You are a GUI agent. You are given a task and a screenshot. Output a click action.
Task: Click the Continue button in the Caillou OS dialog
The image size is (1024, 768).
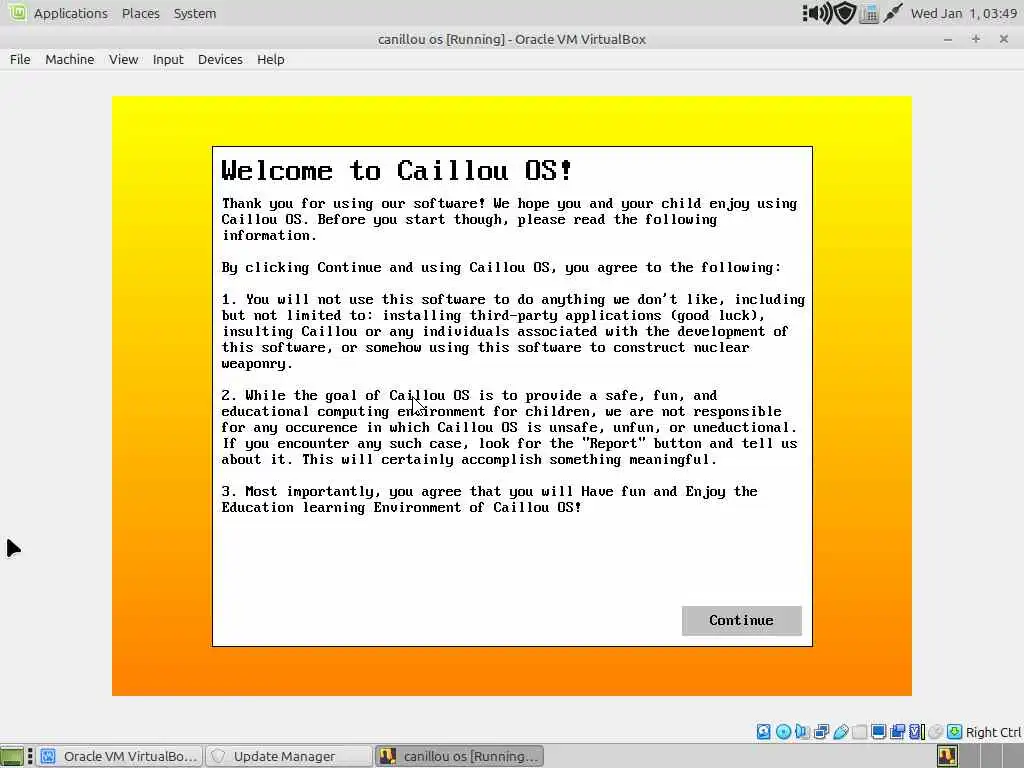tap(741, 620)
